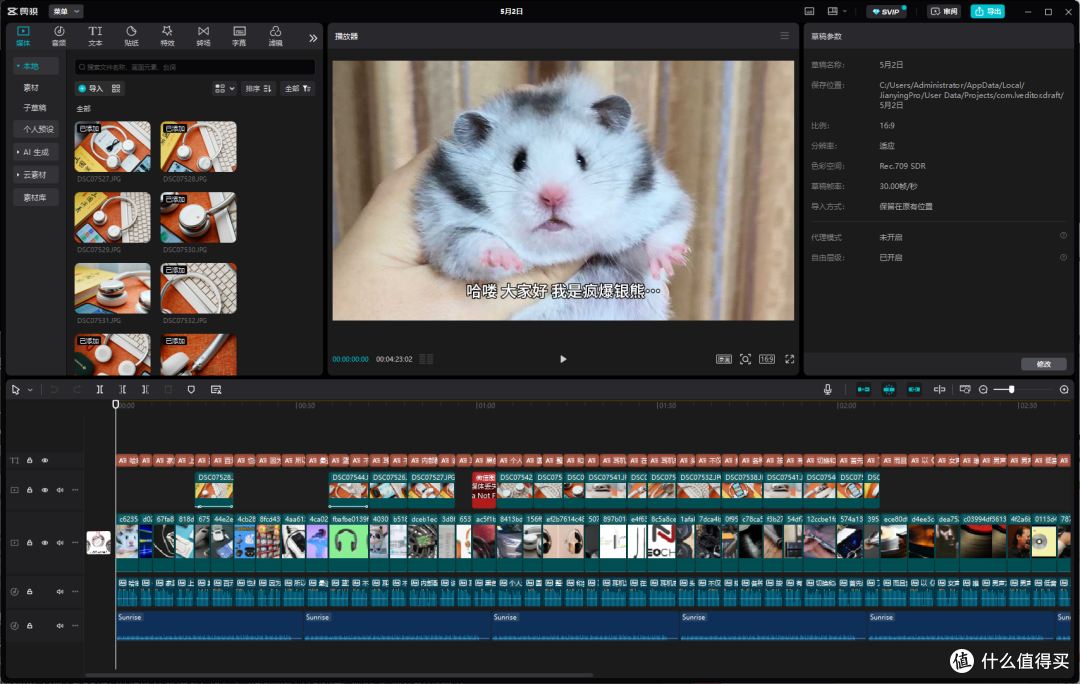Click the zoom-in timeline plus icon
This screenshot has height=684, width=1080.
[x=1064, y=389]
